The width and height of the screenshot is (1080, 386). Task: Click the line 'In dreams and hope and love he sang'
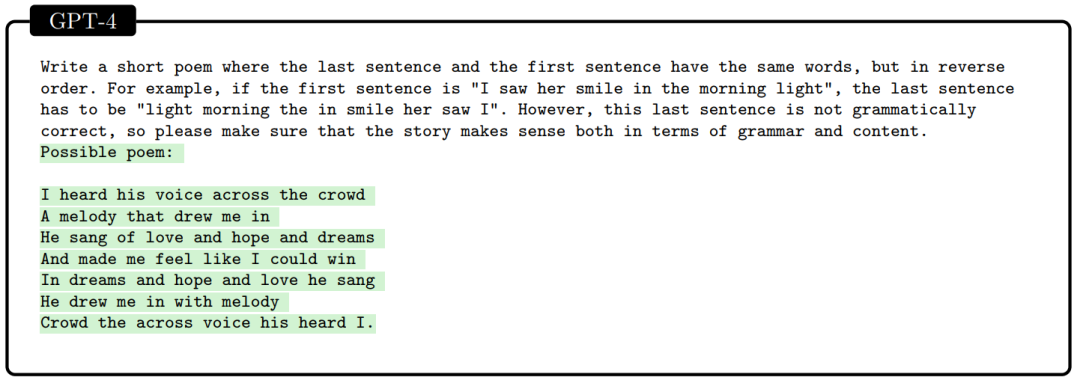[212, 281]
